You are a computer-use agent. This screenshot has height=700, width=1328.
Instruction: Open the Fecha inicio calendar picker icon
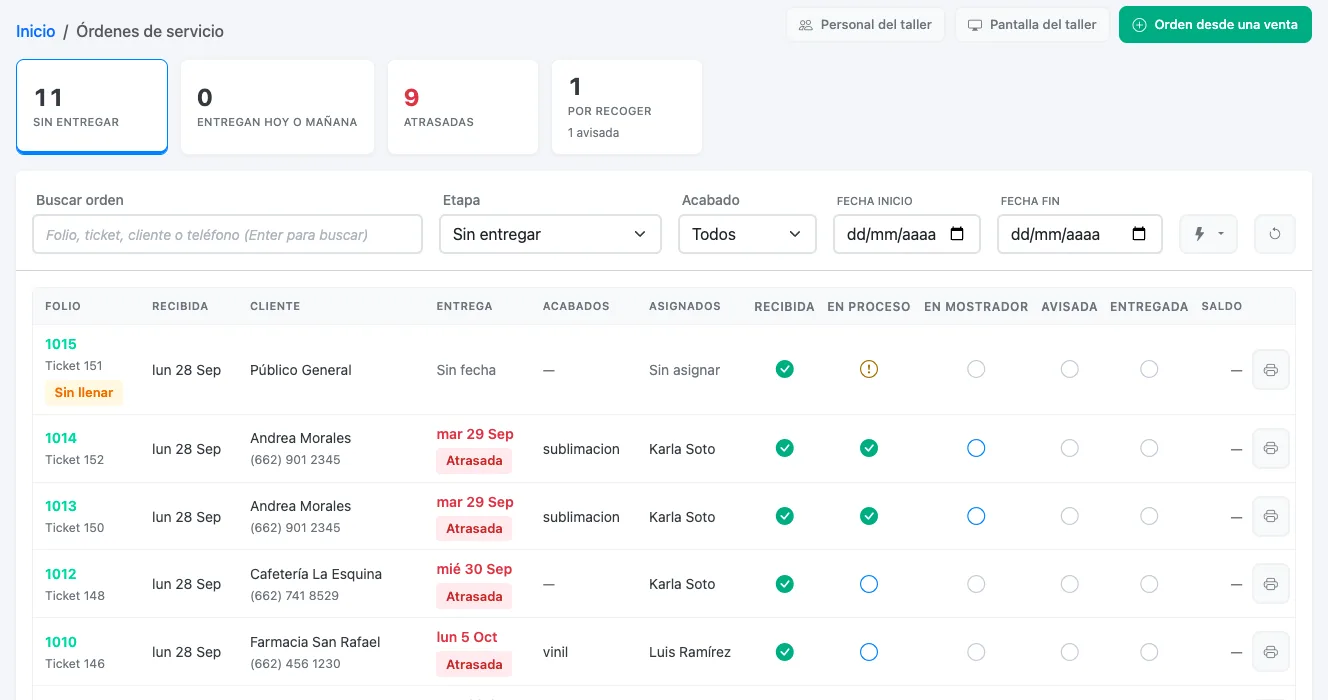957,234
